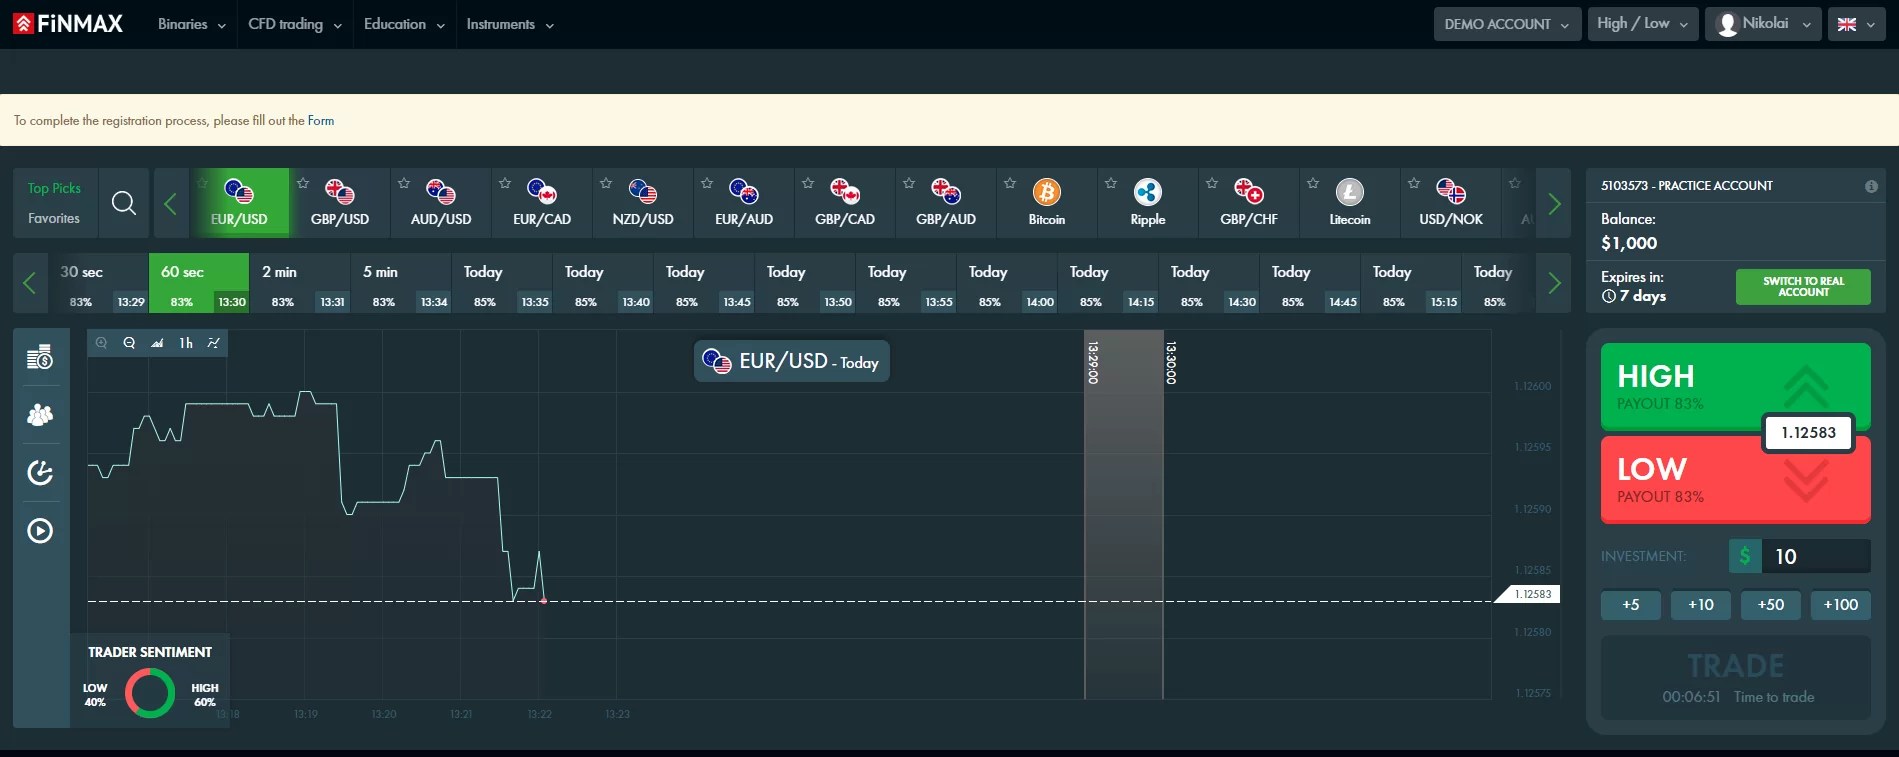Choose the 2 min expiry
The width and height of the screenshot is (1899, 757).
[x=300, y=283]
